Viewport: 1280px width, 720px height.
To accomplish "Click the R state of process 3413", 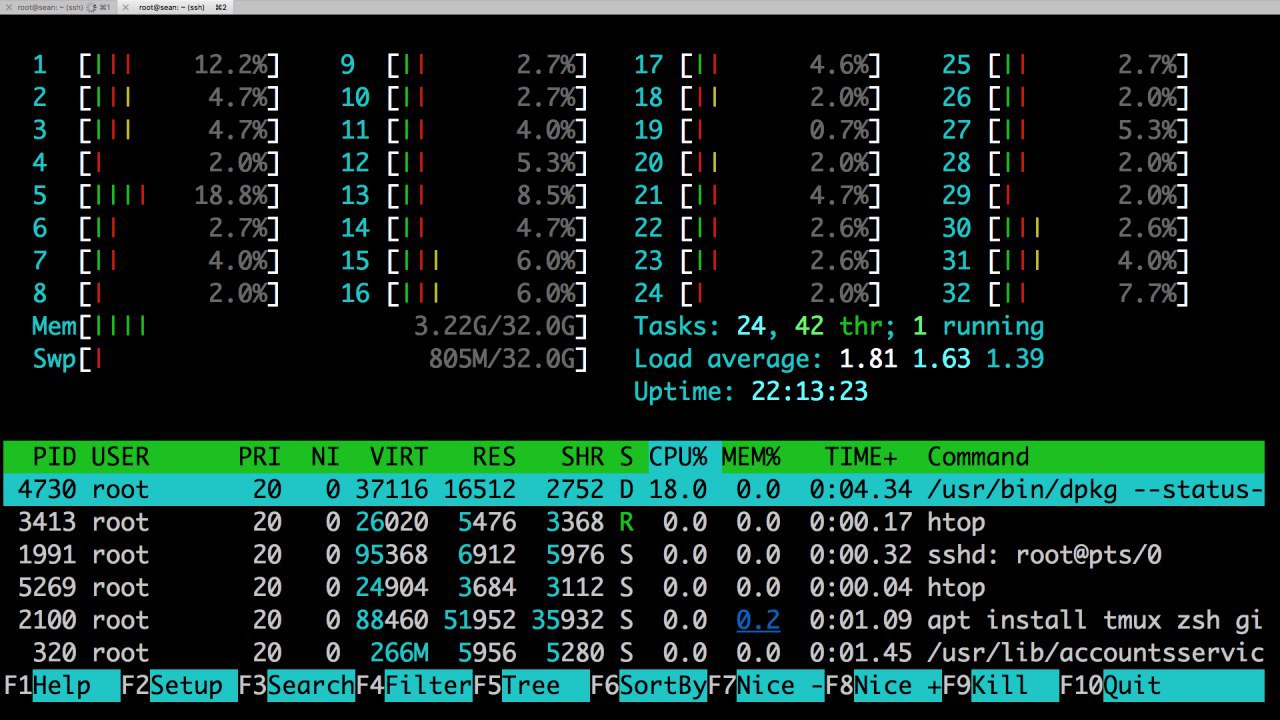I will [626, 522].
